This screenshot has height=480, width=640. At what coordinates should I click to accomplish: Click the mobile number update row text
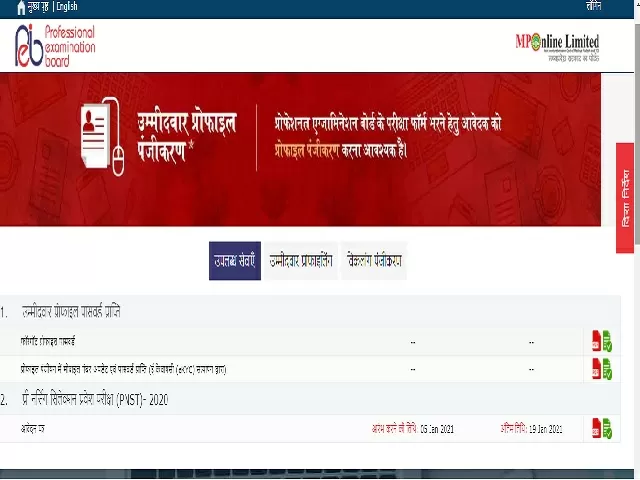(x=123, y=369)
